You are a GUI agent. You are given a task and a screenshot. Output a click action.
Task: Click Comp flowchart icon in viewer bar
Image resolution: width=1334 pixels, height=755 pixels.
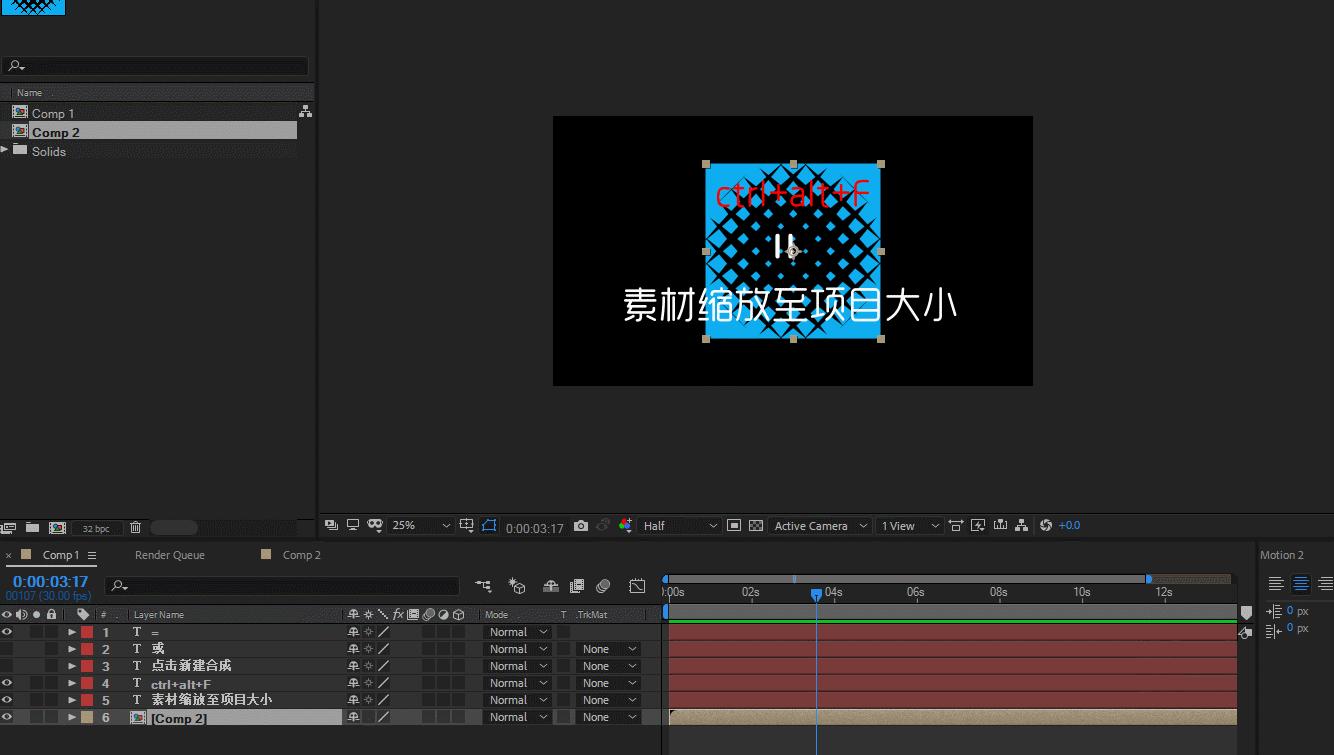coord(1021,525)
